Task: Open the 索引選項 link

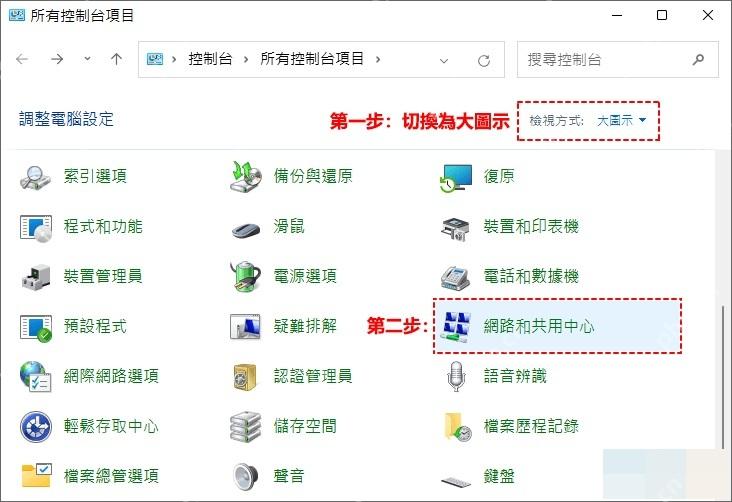Action: tap(95, 177)
